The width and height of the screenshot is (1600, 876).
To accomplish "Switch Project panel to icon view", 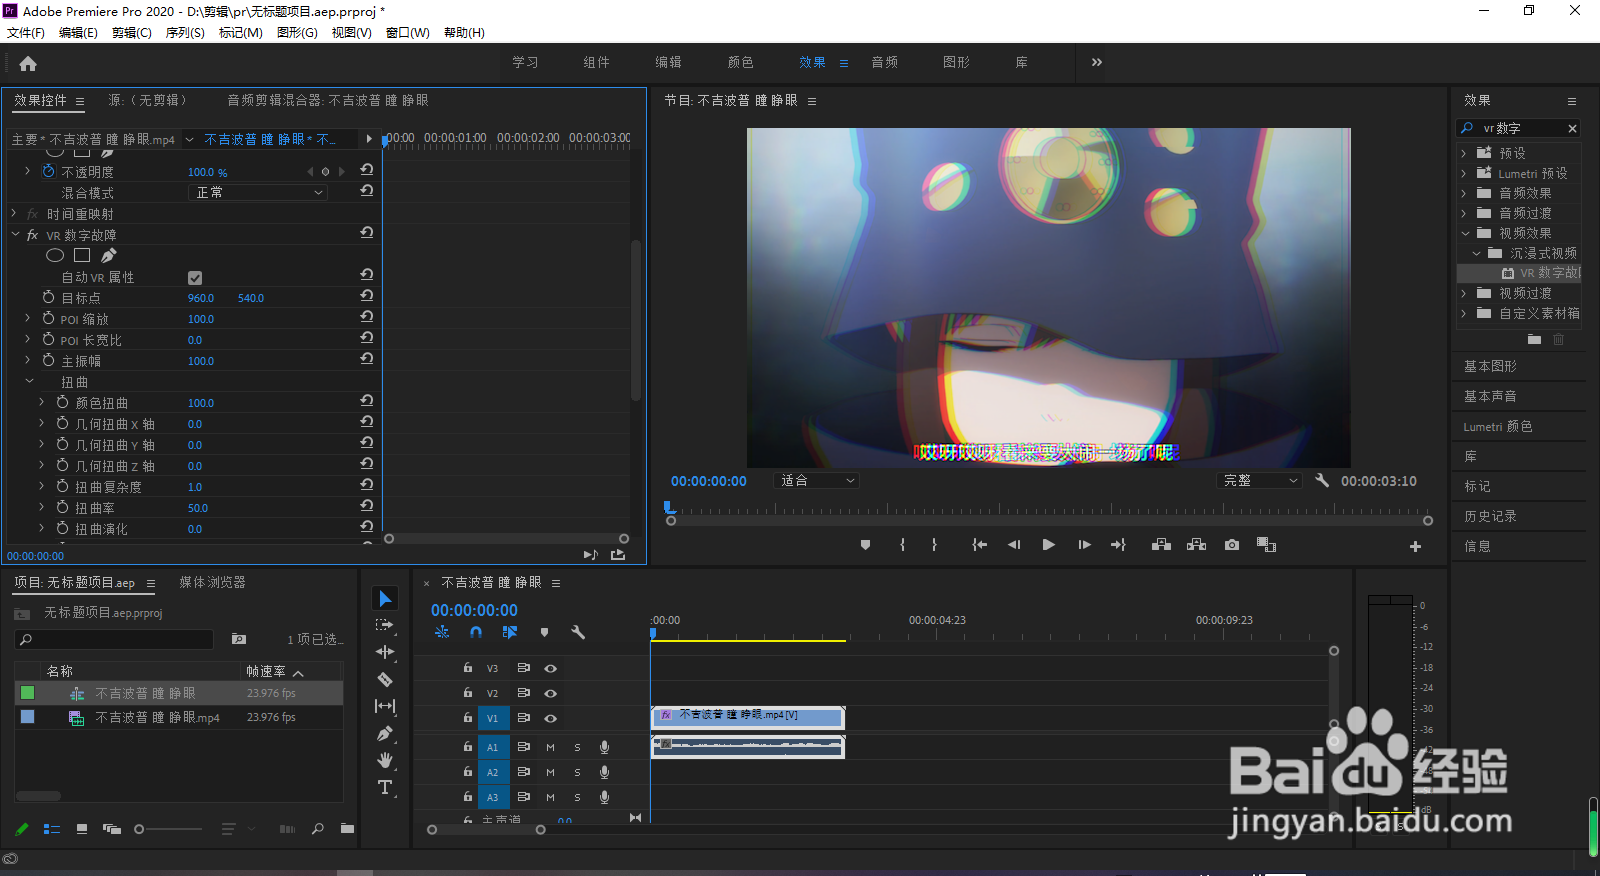I will pos(82,829).
